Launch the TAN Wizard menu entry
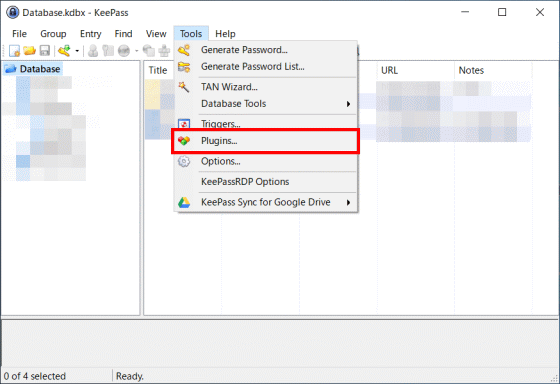 [x=266, y=87]
